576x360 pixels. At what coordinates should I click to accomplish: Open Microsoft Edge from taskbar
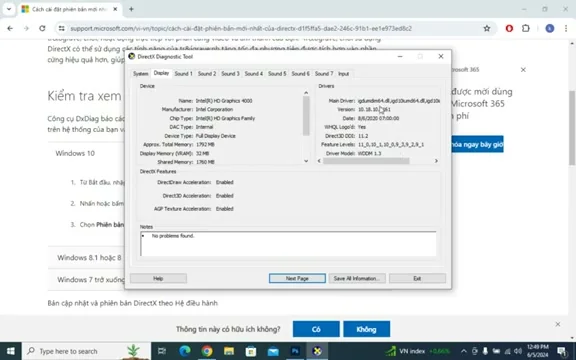pyautogui.click(x=185, y=351)
